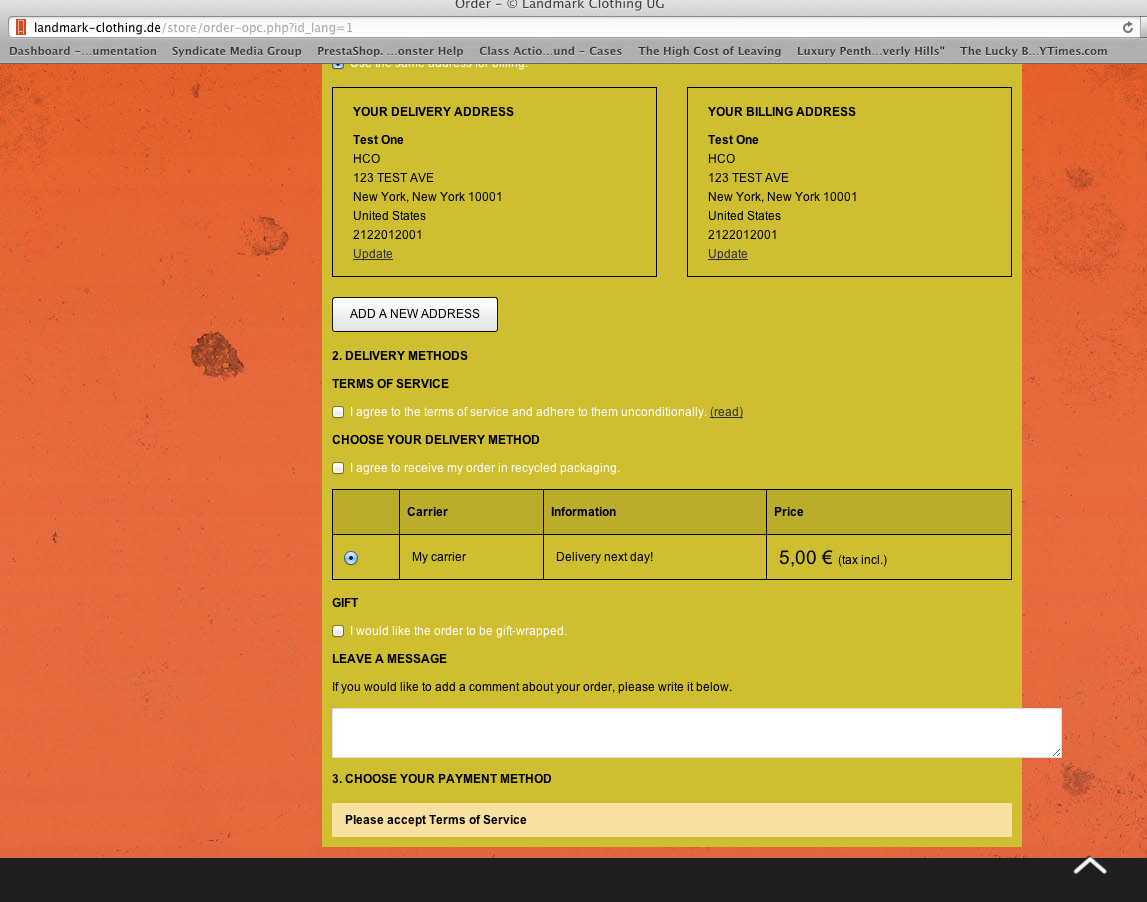The width and height of the screenshot is (1147, 902).
Task: Grab the comment box resize handle
Action: [1056, 752]
